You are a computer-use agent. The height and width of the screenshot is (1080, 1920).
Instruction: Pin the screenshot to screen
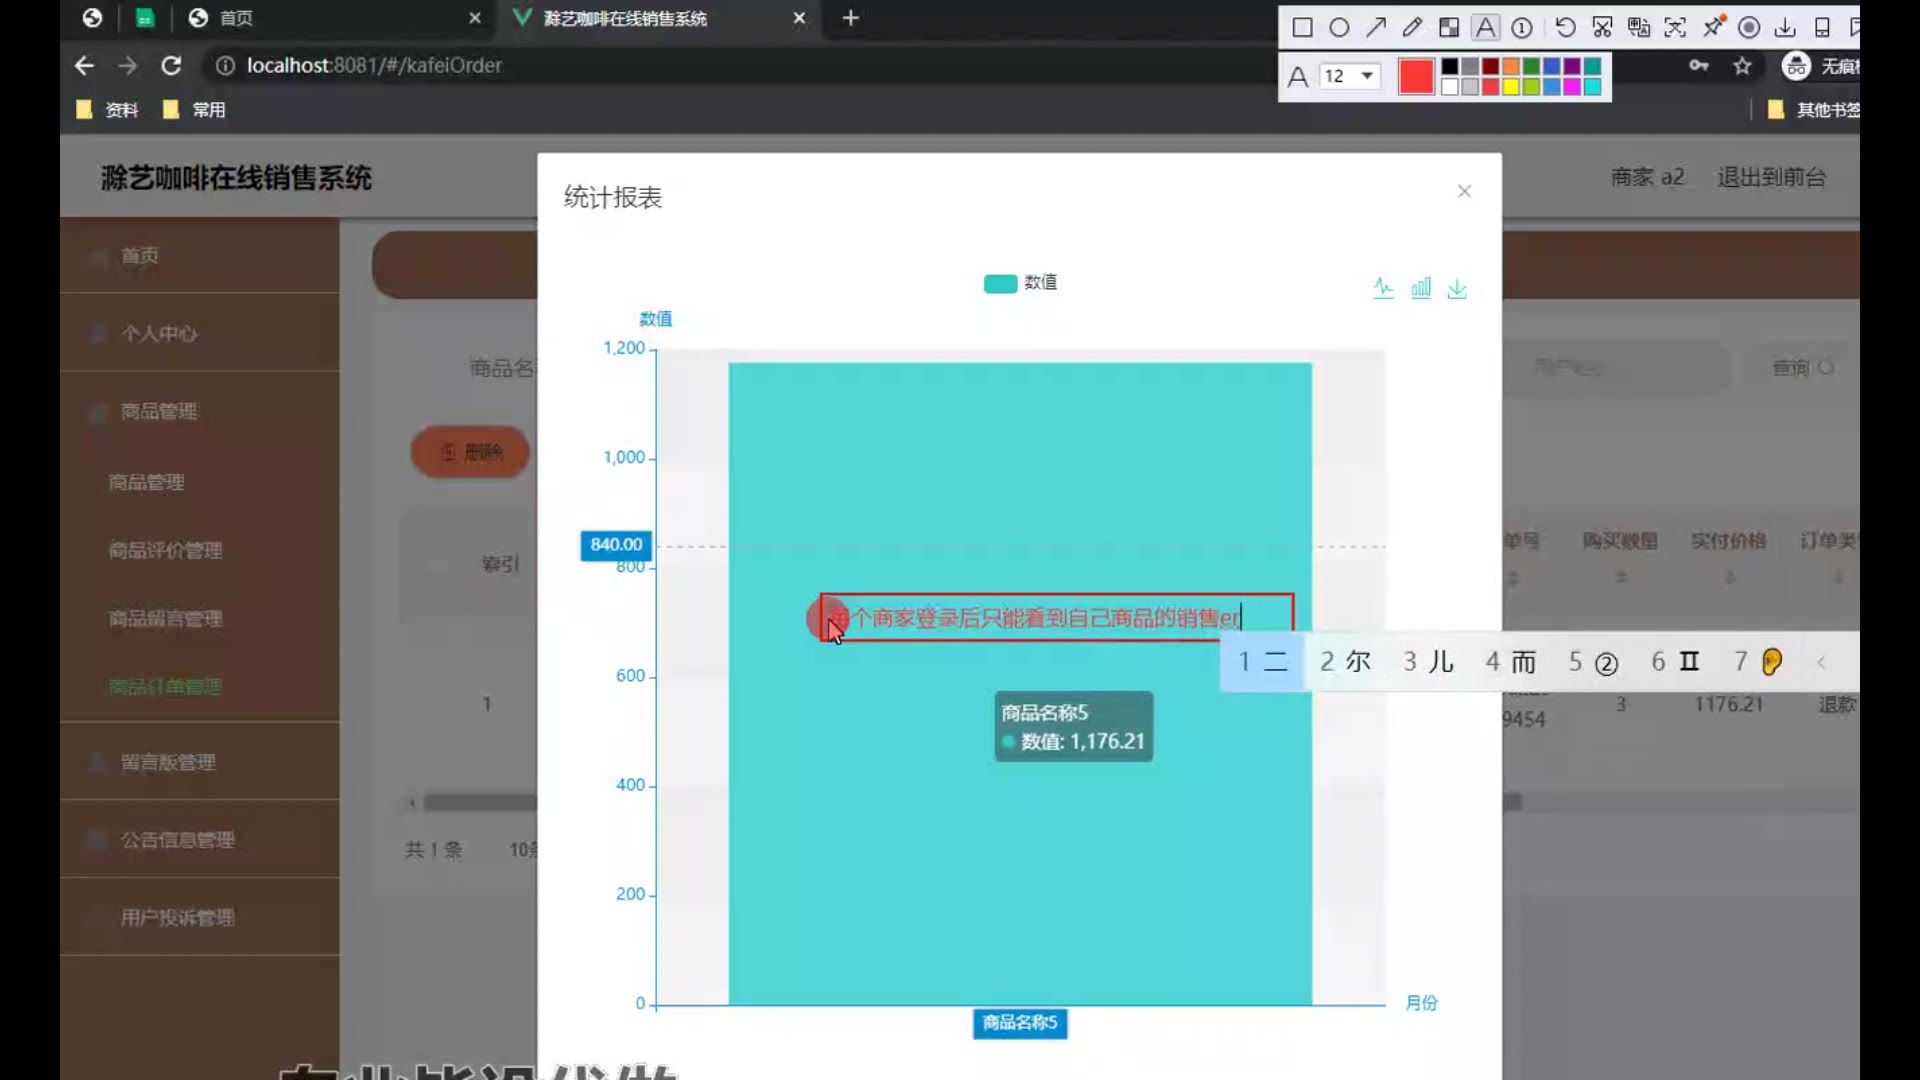click(x=1713, y=28)
